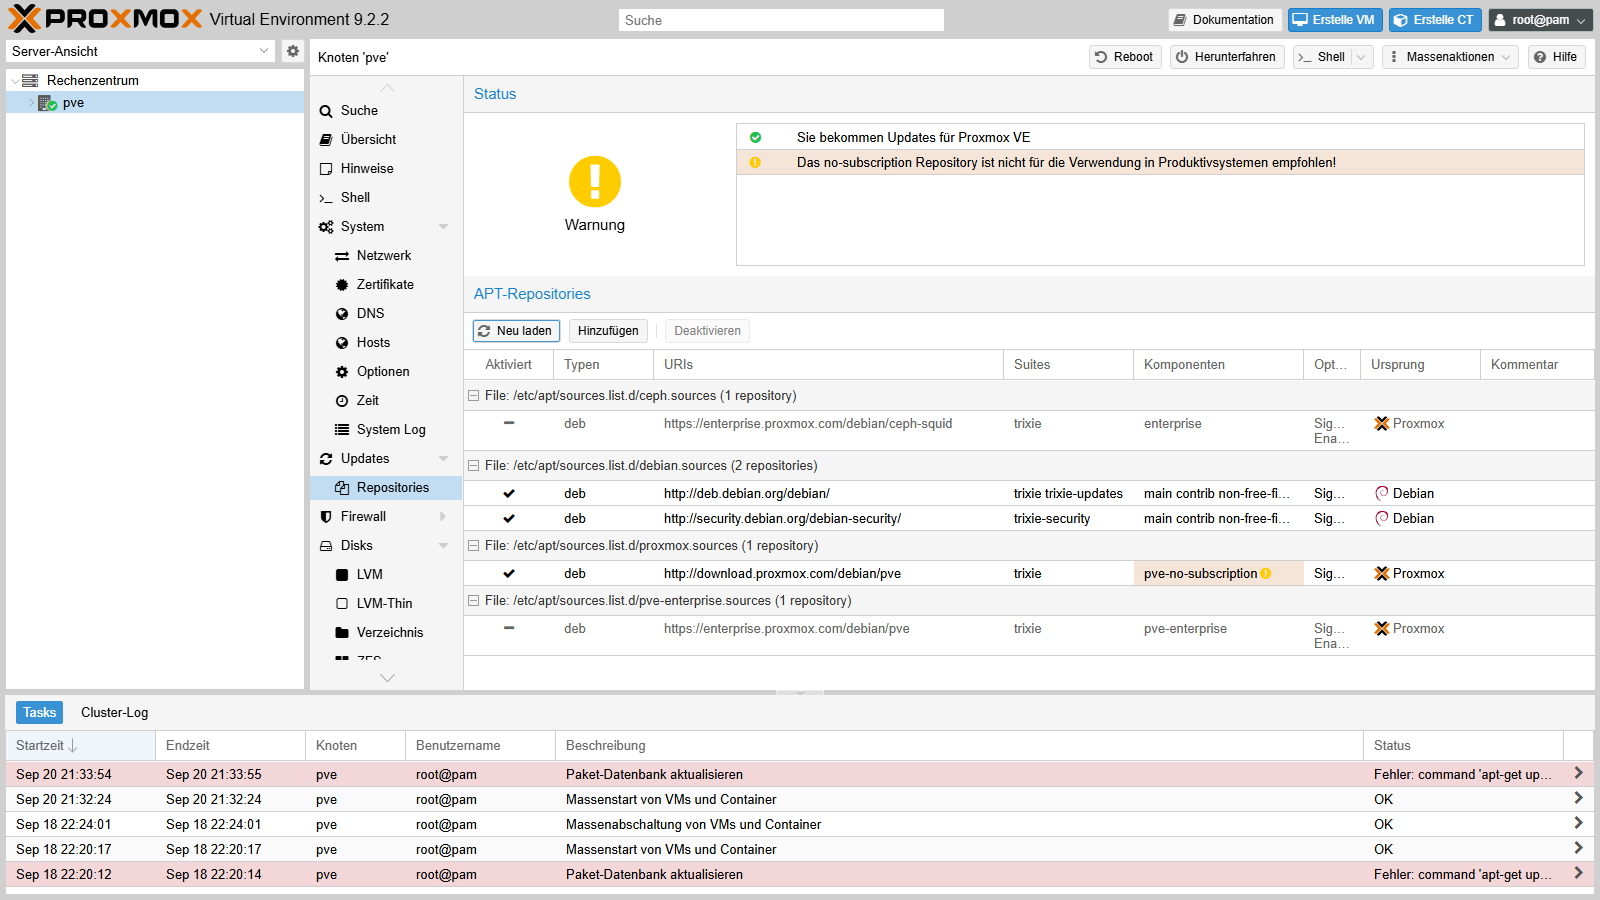The height and width of the screenshot is (900, 1600).
Task: Sort by URIs column header
Action: point(828,365)
